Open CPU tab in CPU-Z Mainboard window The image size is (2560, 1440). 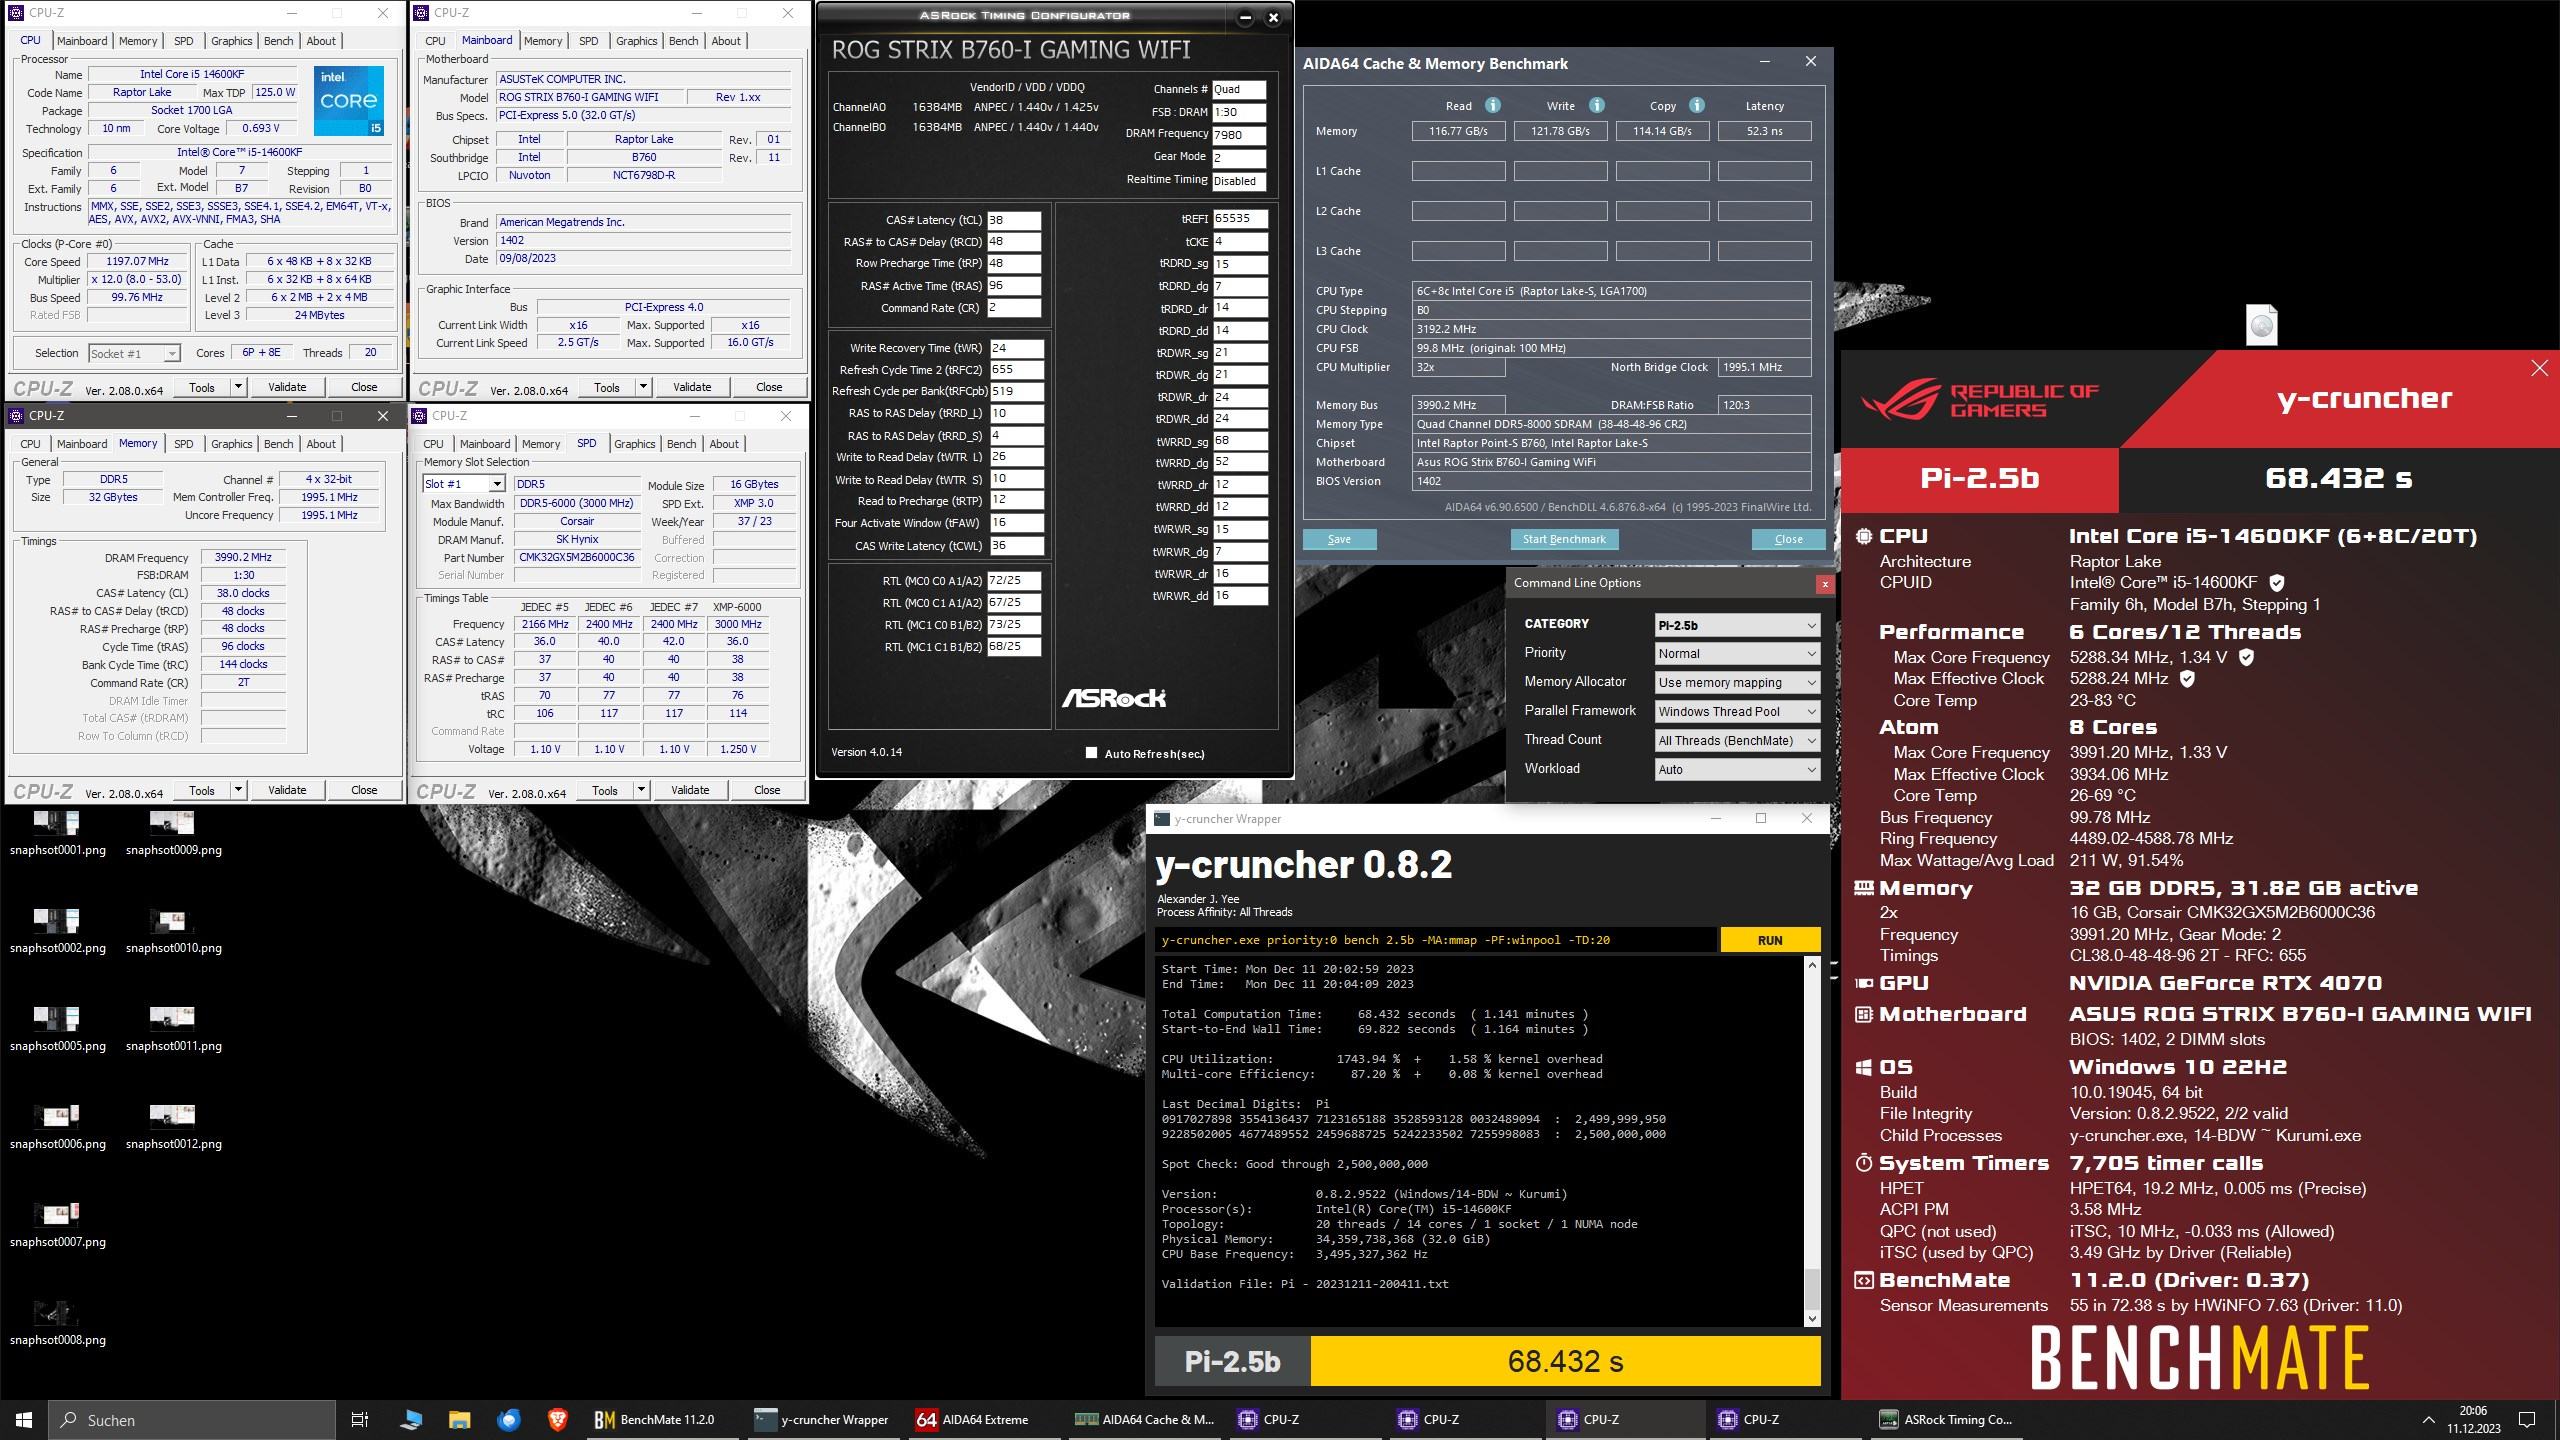[x=435, y=41]
